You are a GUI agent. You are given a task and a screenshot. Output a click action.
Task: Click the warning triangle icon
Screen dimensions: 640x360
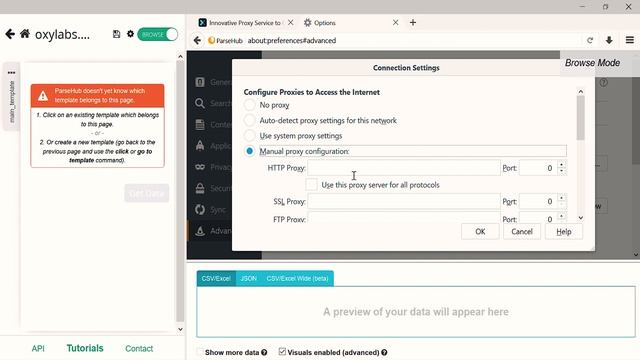[x=43, y=96]
